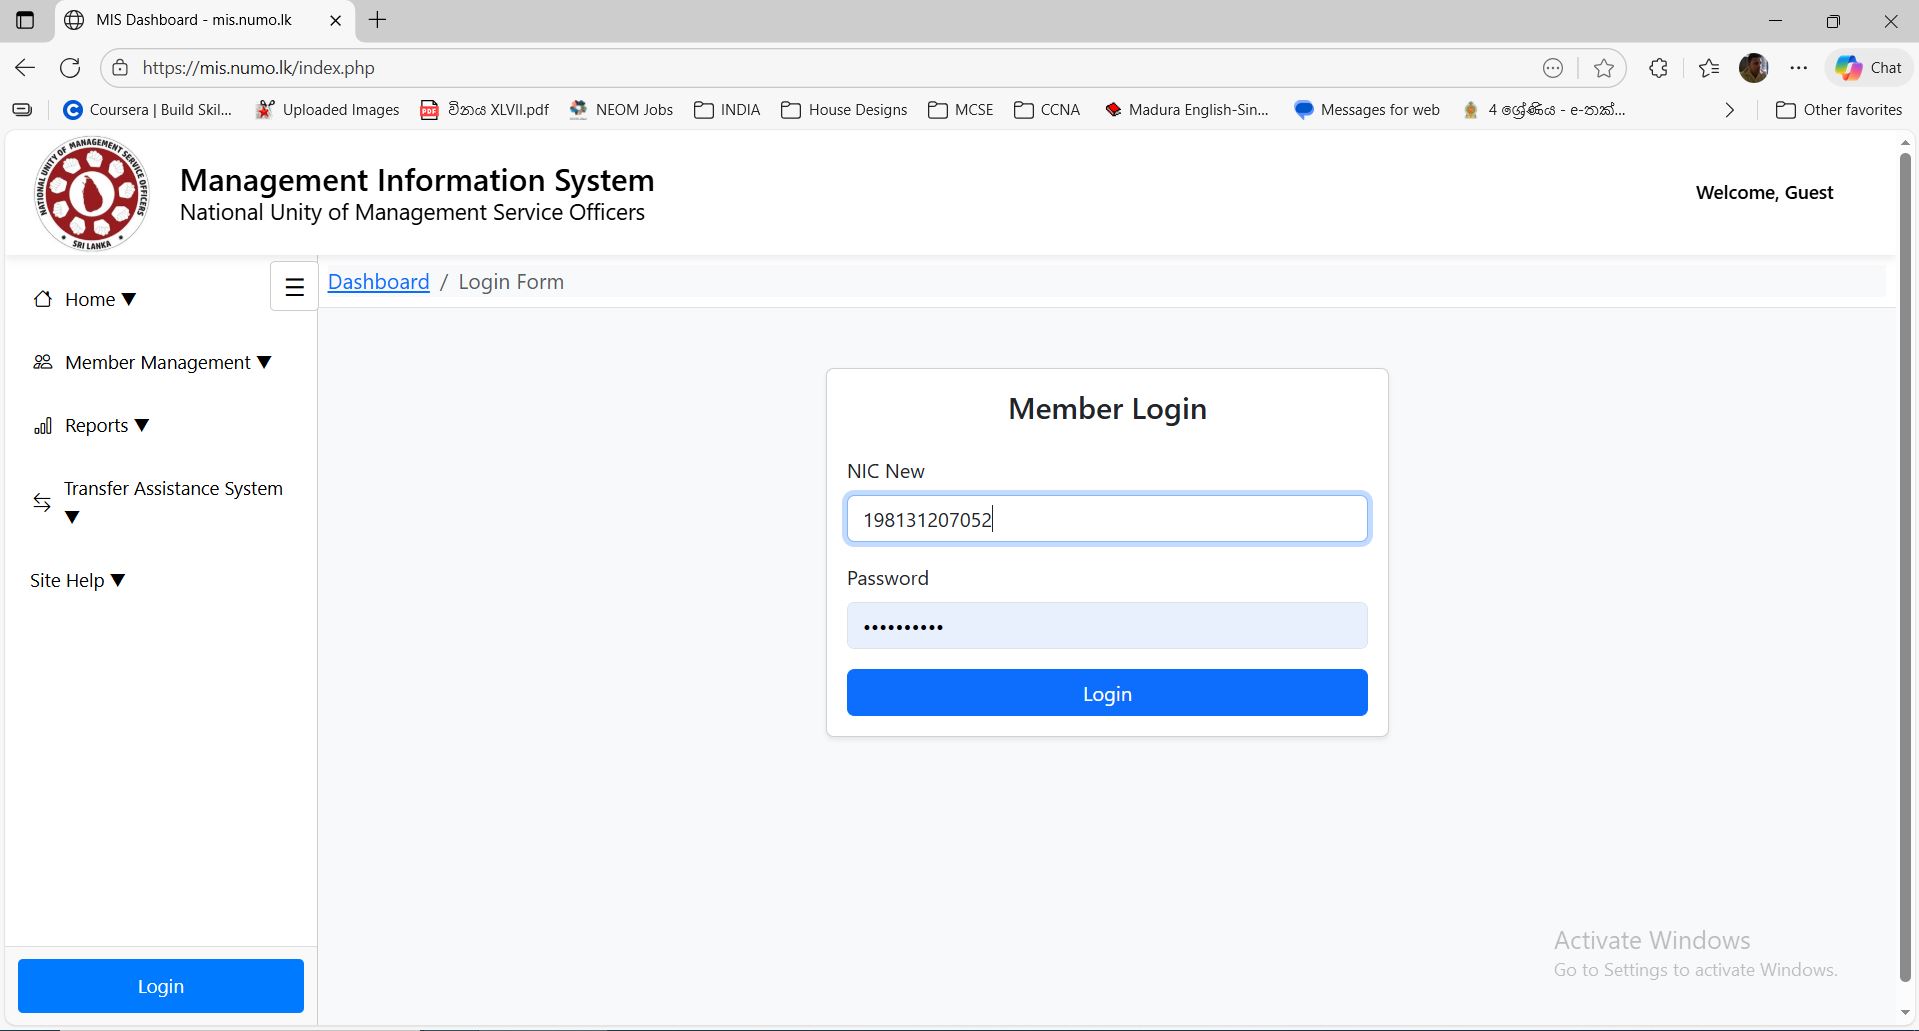
Task: Click the Login button in Member Login form
Action: [x=1106, y=692]
